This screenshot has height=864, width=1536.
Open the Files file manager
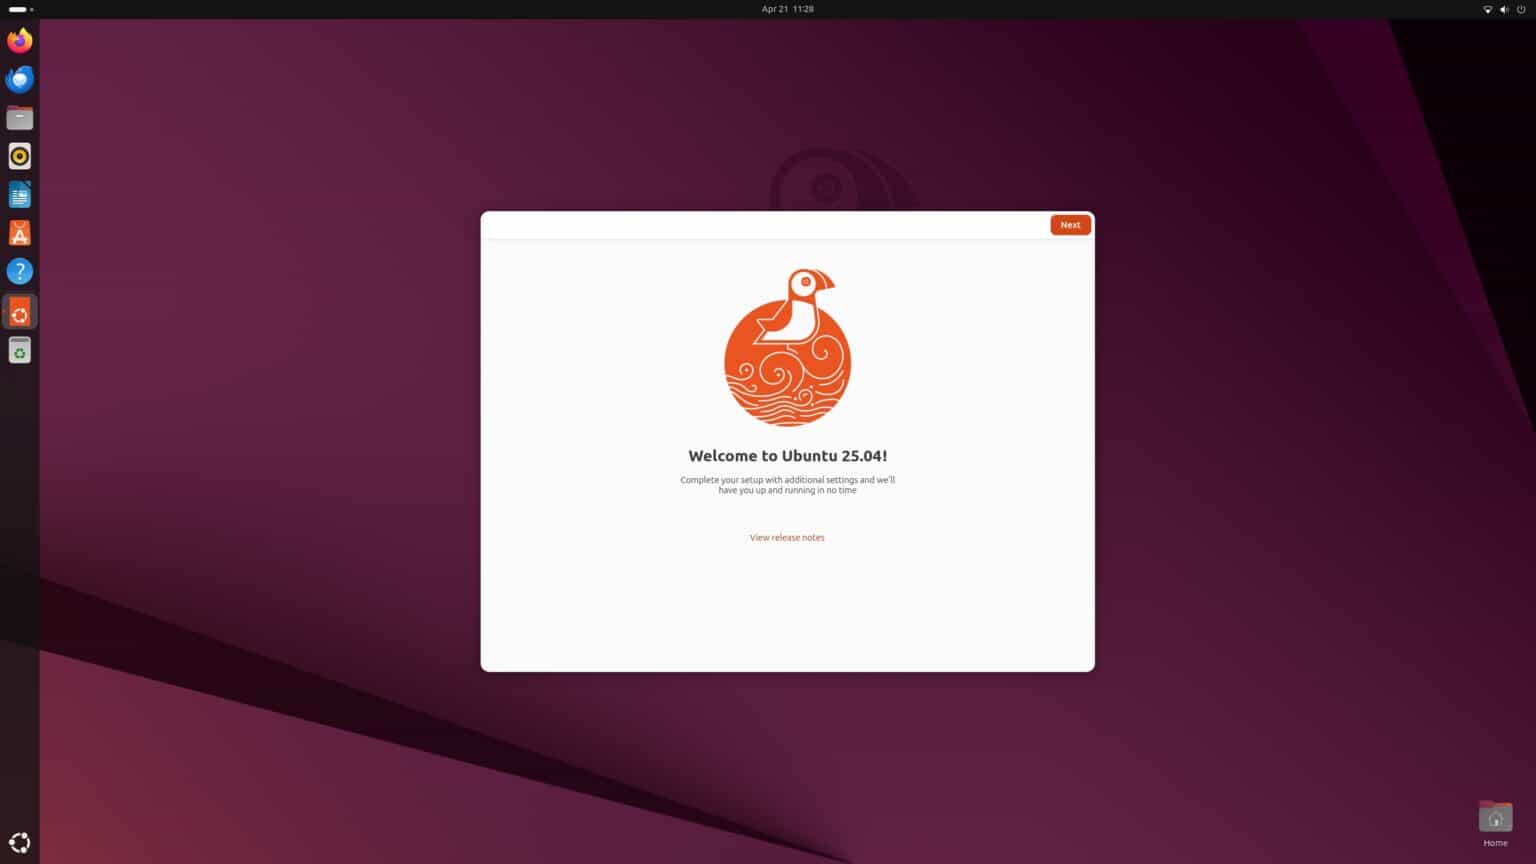click(19, 117)
